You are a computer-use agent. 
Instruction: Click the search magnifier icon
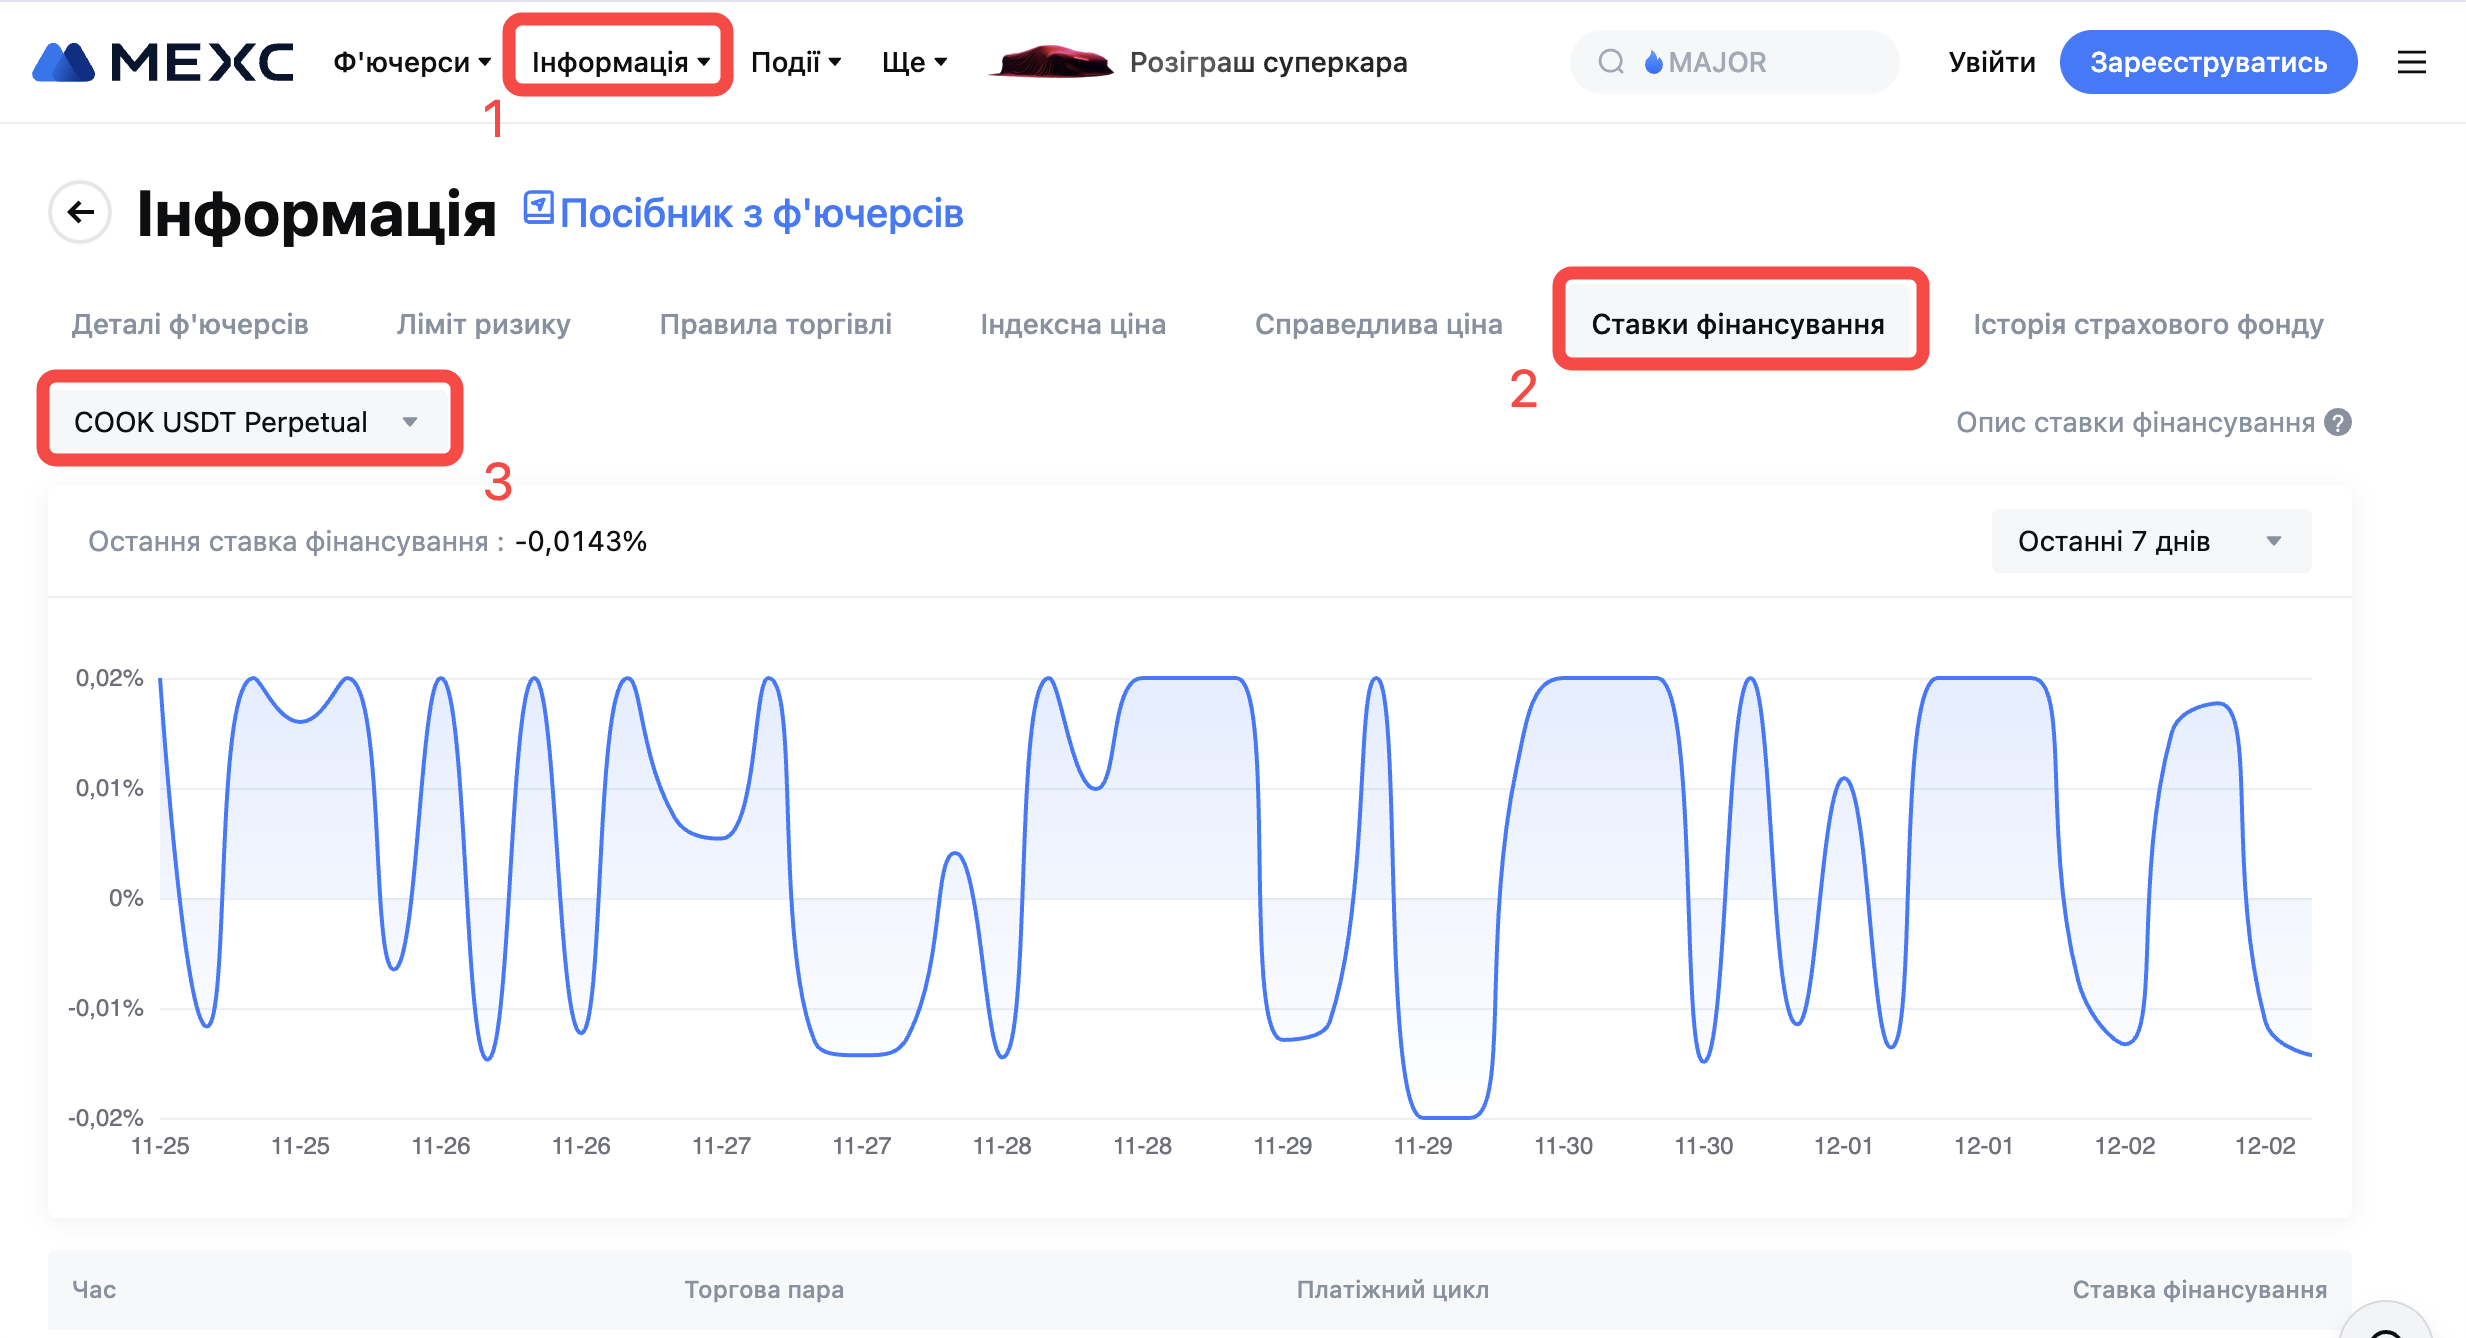pyautogui.click(x=1610, y=62)
